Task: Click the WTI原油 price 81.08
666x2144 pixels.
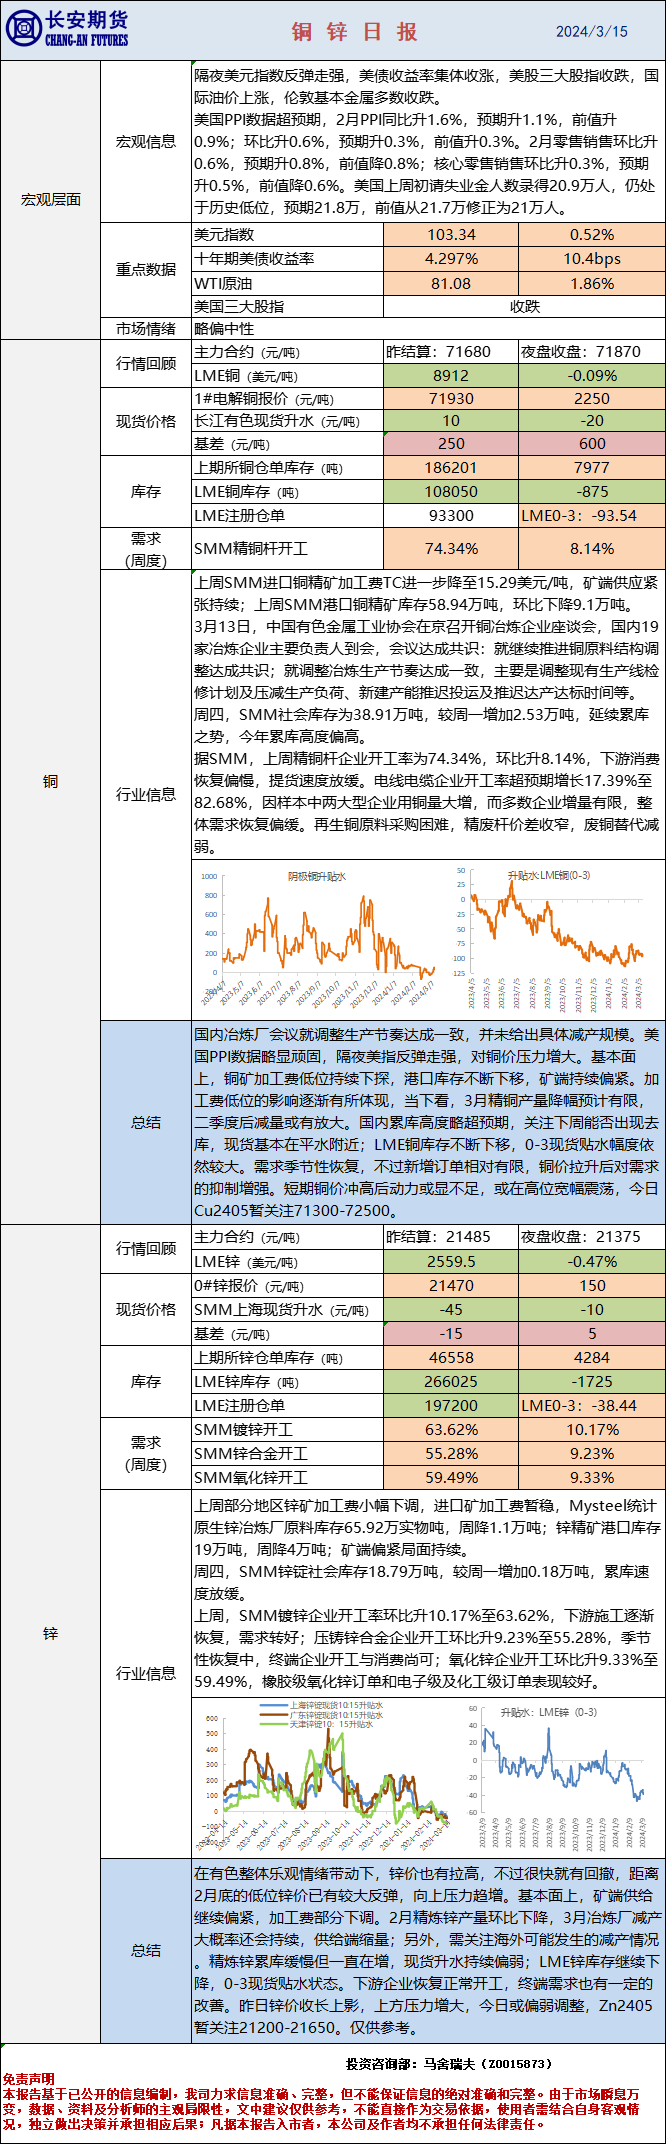Action: pyautogui.click(x=451, y=283)
